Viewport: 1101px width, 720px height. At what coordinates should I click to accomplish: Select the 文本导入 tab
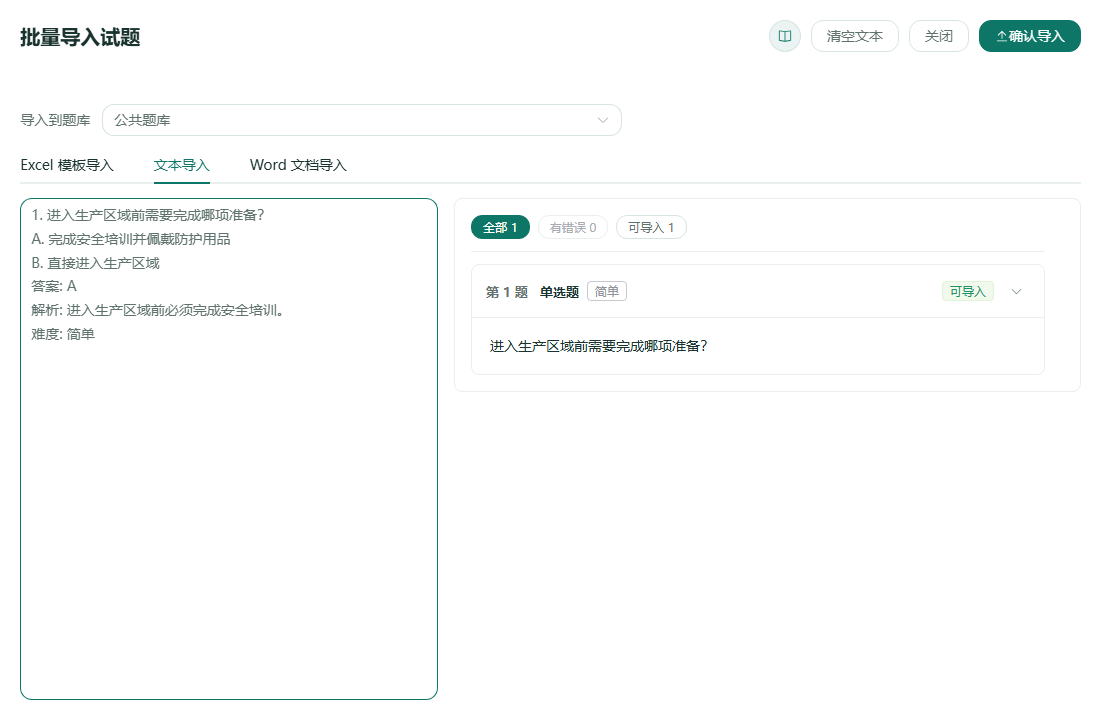coord(182,165)
